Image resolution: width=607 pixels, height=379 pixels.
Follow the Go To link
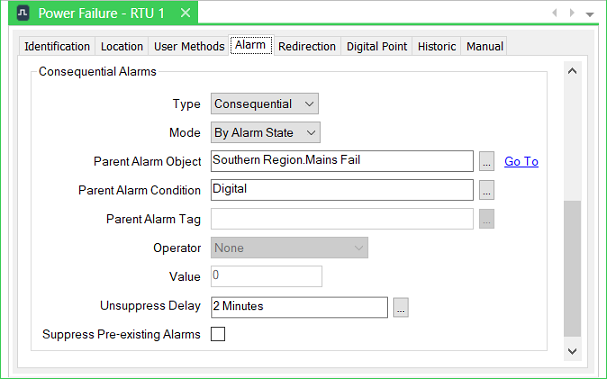pyautogui.click(x=521, y=161)
